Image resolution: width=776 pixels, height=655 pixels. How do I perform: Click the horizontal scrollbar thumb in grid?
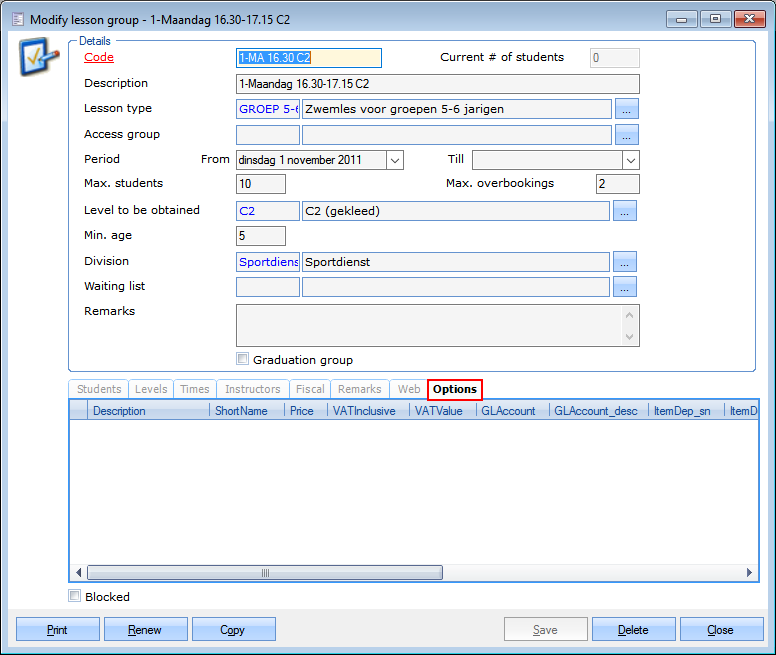(x=265, y=573)
